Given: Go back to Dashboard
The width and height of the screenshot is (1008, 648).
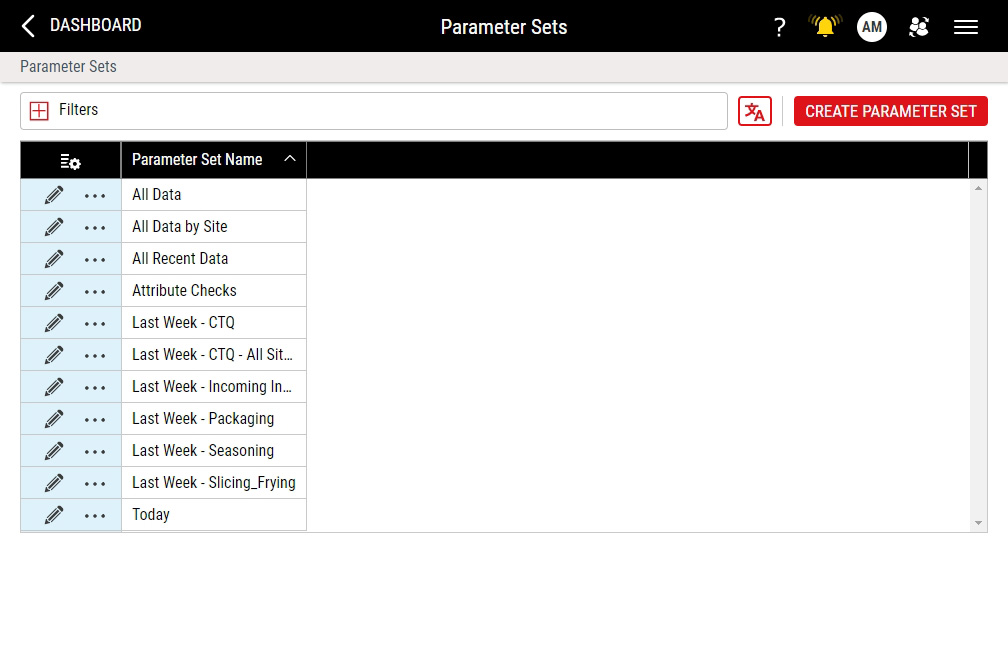Looking at the screenshot, I should click(x=82, y=26).
